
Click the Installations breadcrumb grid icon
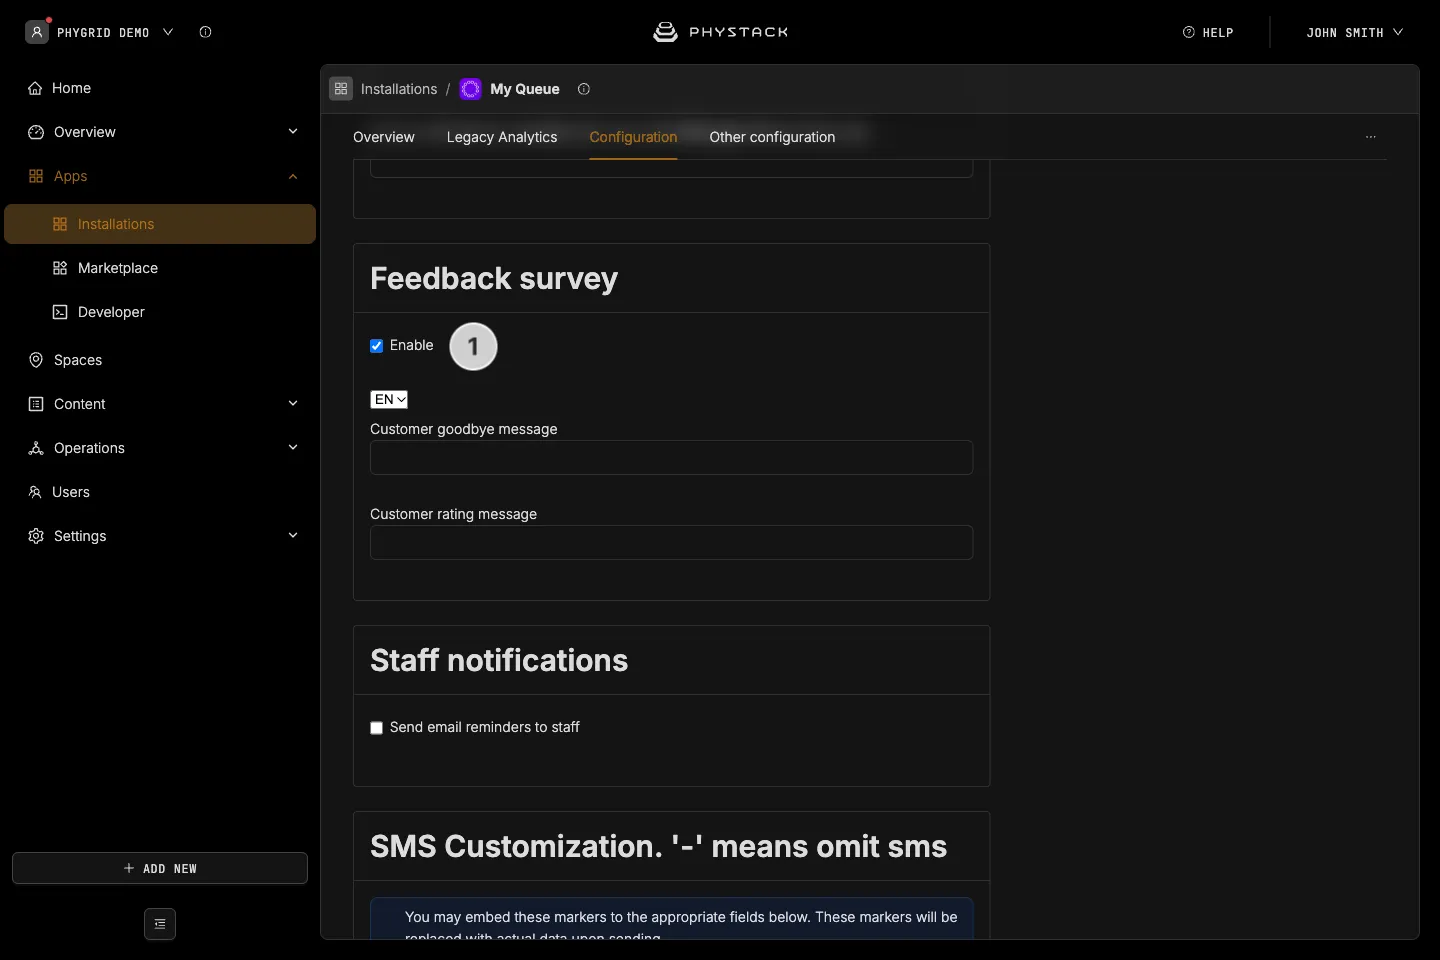(x=341, y=89)
